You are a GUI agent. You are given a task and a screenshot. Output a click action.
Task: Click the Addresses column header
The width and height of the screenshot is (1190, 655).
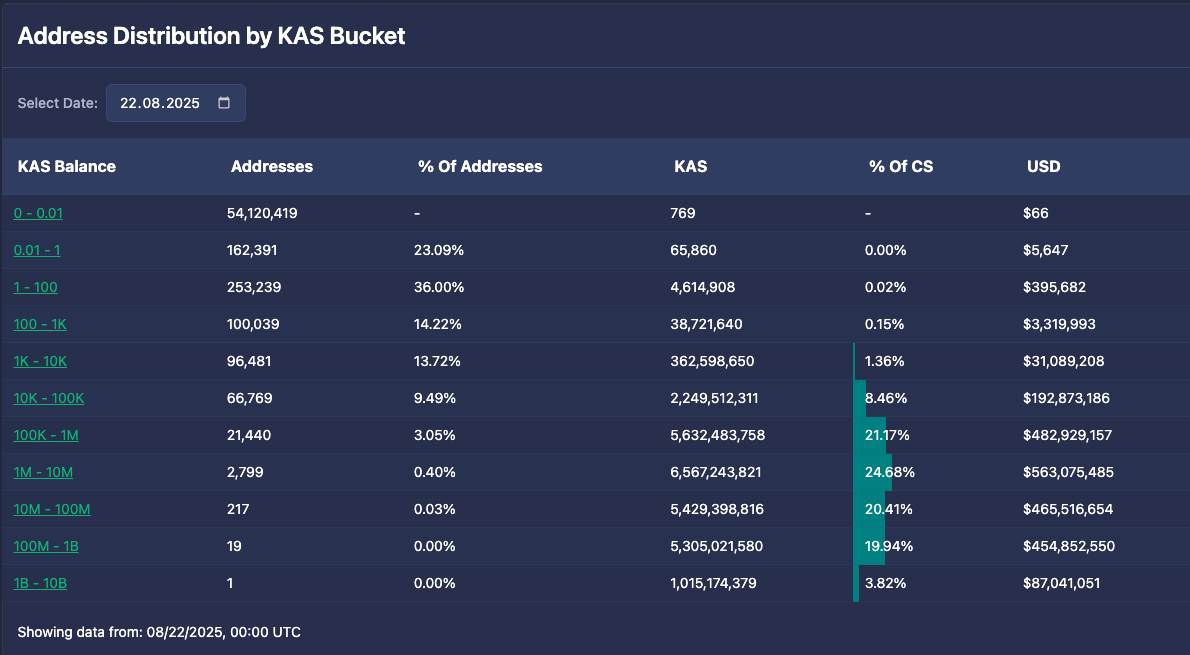272,166
